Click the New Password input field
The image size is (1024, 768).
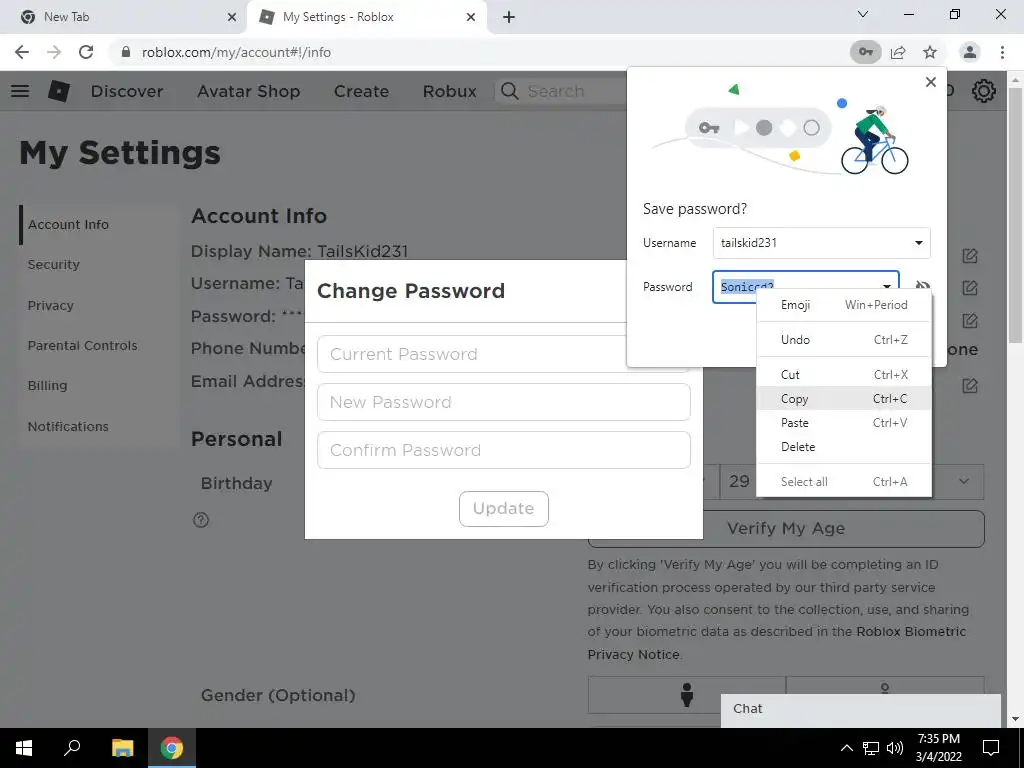point(504,402)
